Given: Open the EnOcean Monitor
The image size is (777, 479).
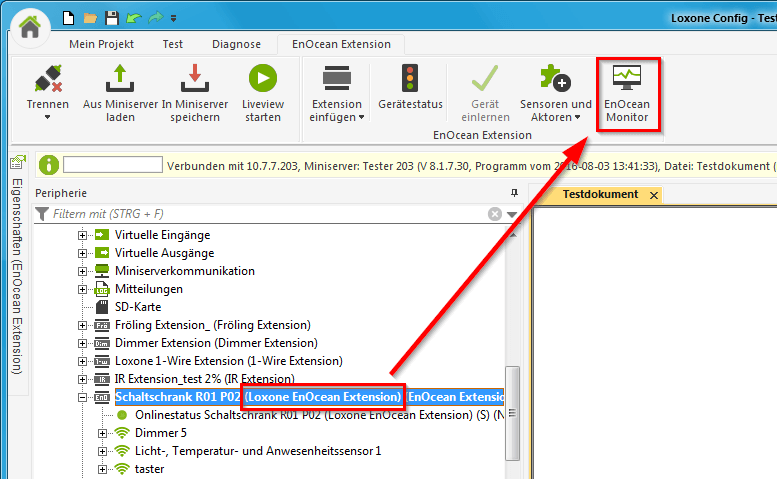Looking at the screenshot, I should [x=630, y=93].
